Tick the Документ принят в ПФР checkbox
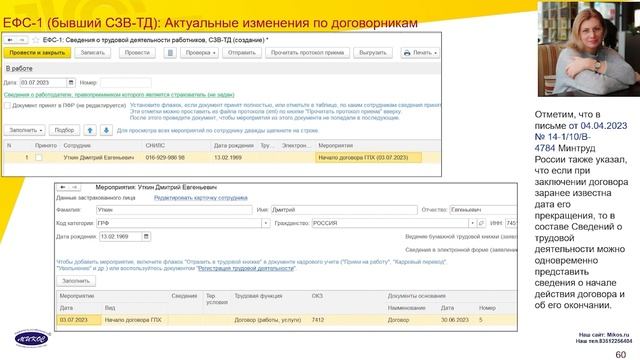 (x=7, y=105)
